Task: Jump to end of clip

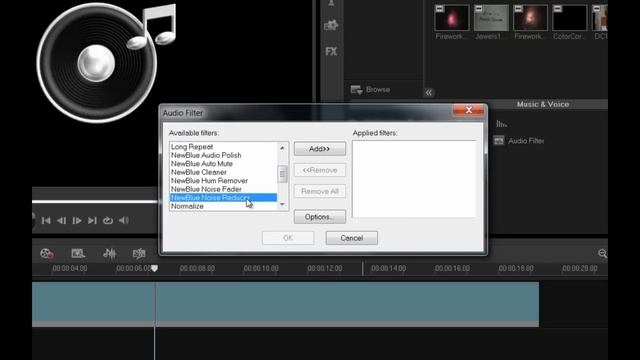Action: (92, 220)
